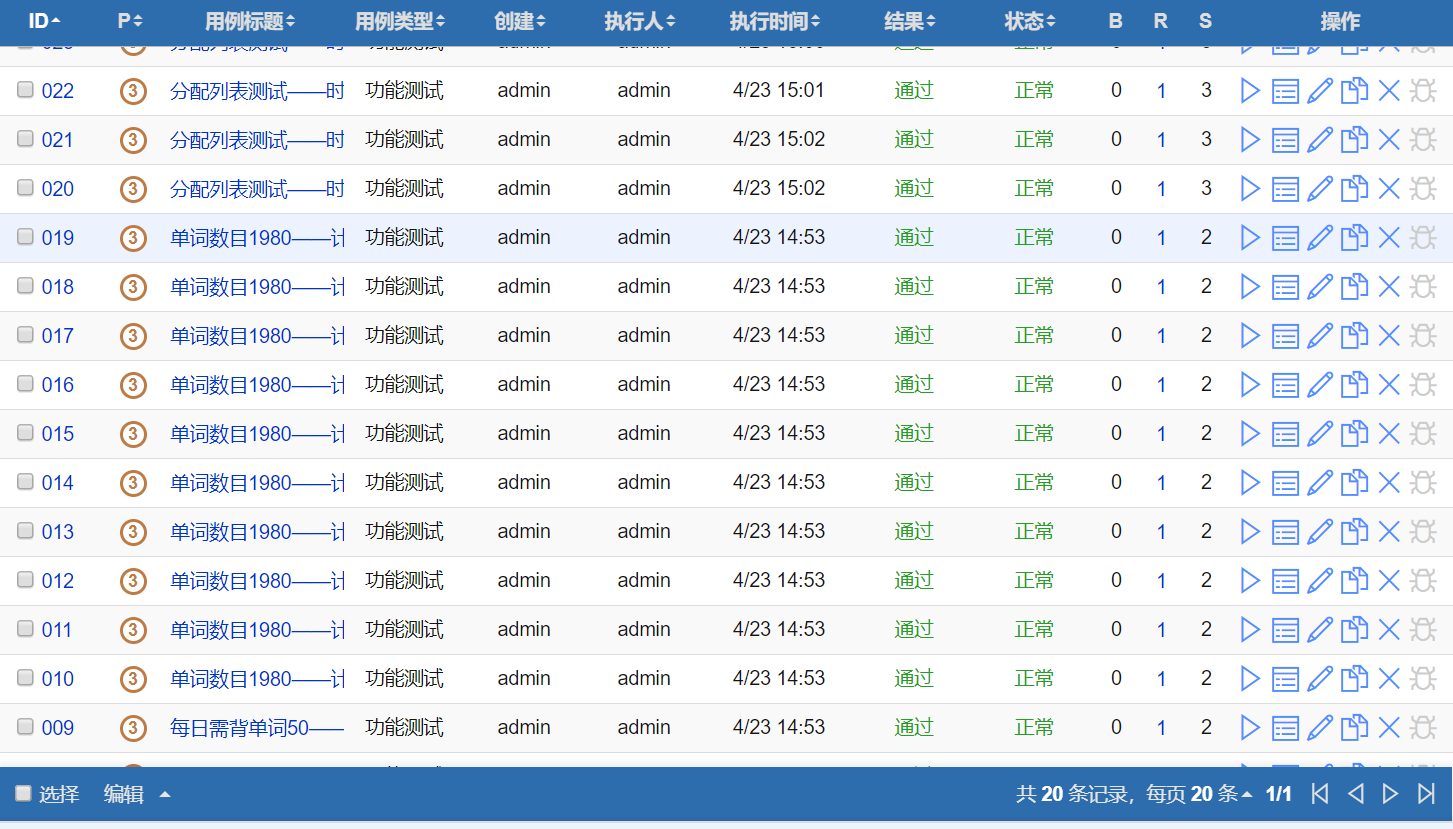This screenshot has height=829, width=1453.
Task: Open title link of case 009
Action: click(x=256, y=728)
